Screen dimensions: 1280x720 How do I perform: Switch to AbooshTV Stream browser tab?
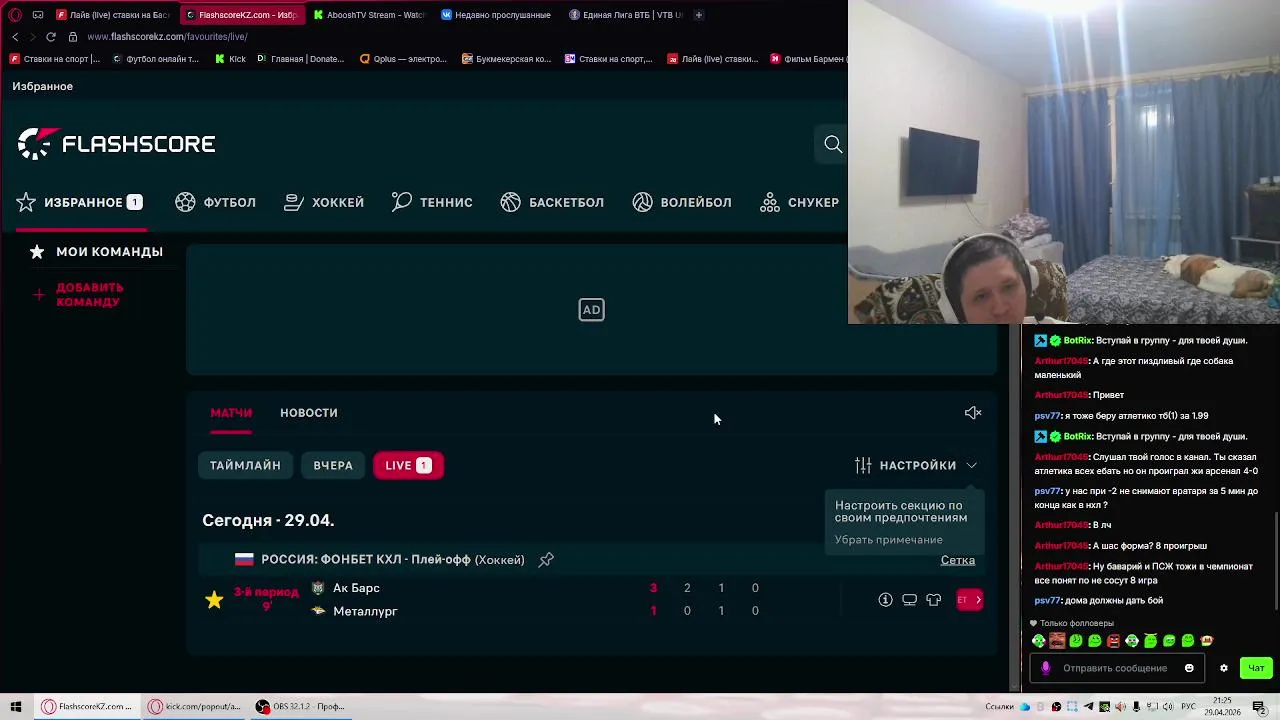[369, 15]
